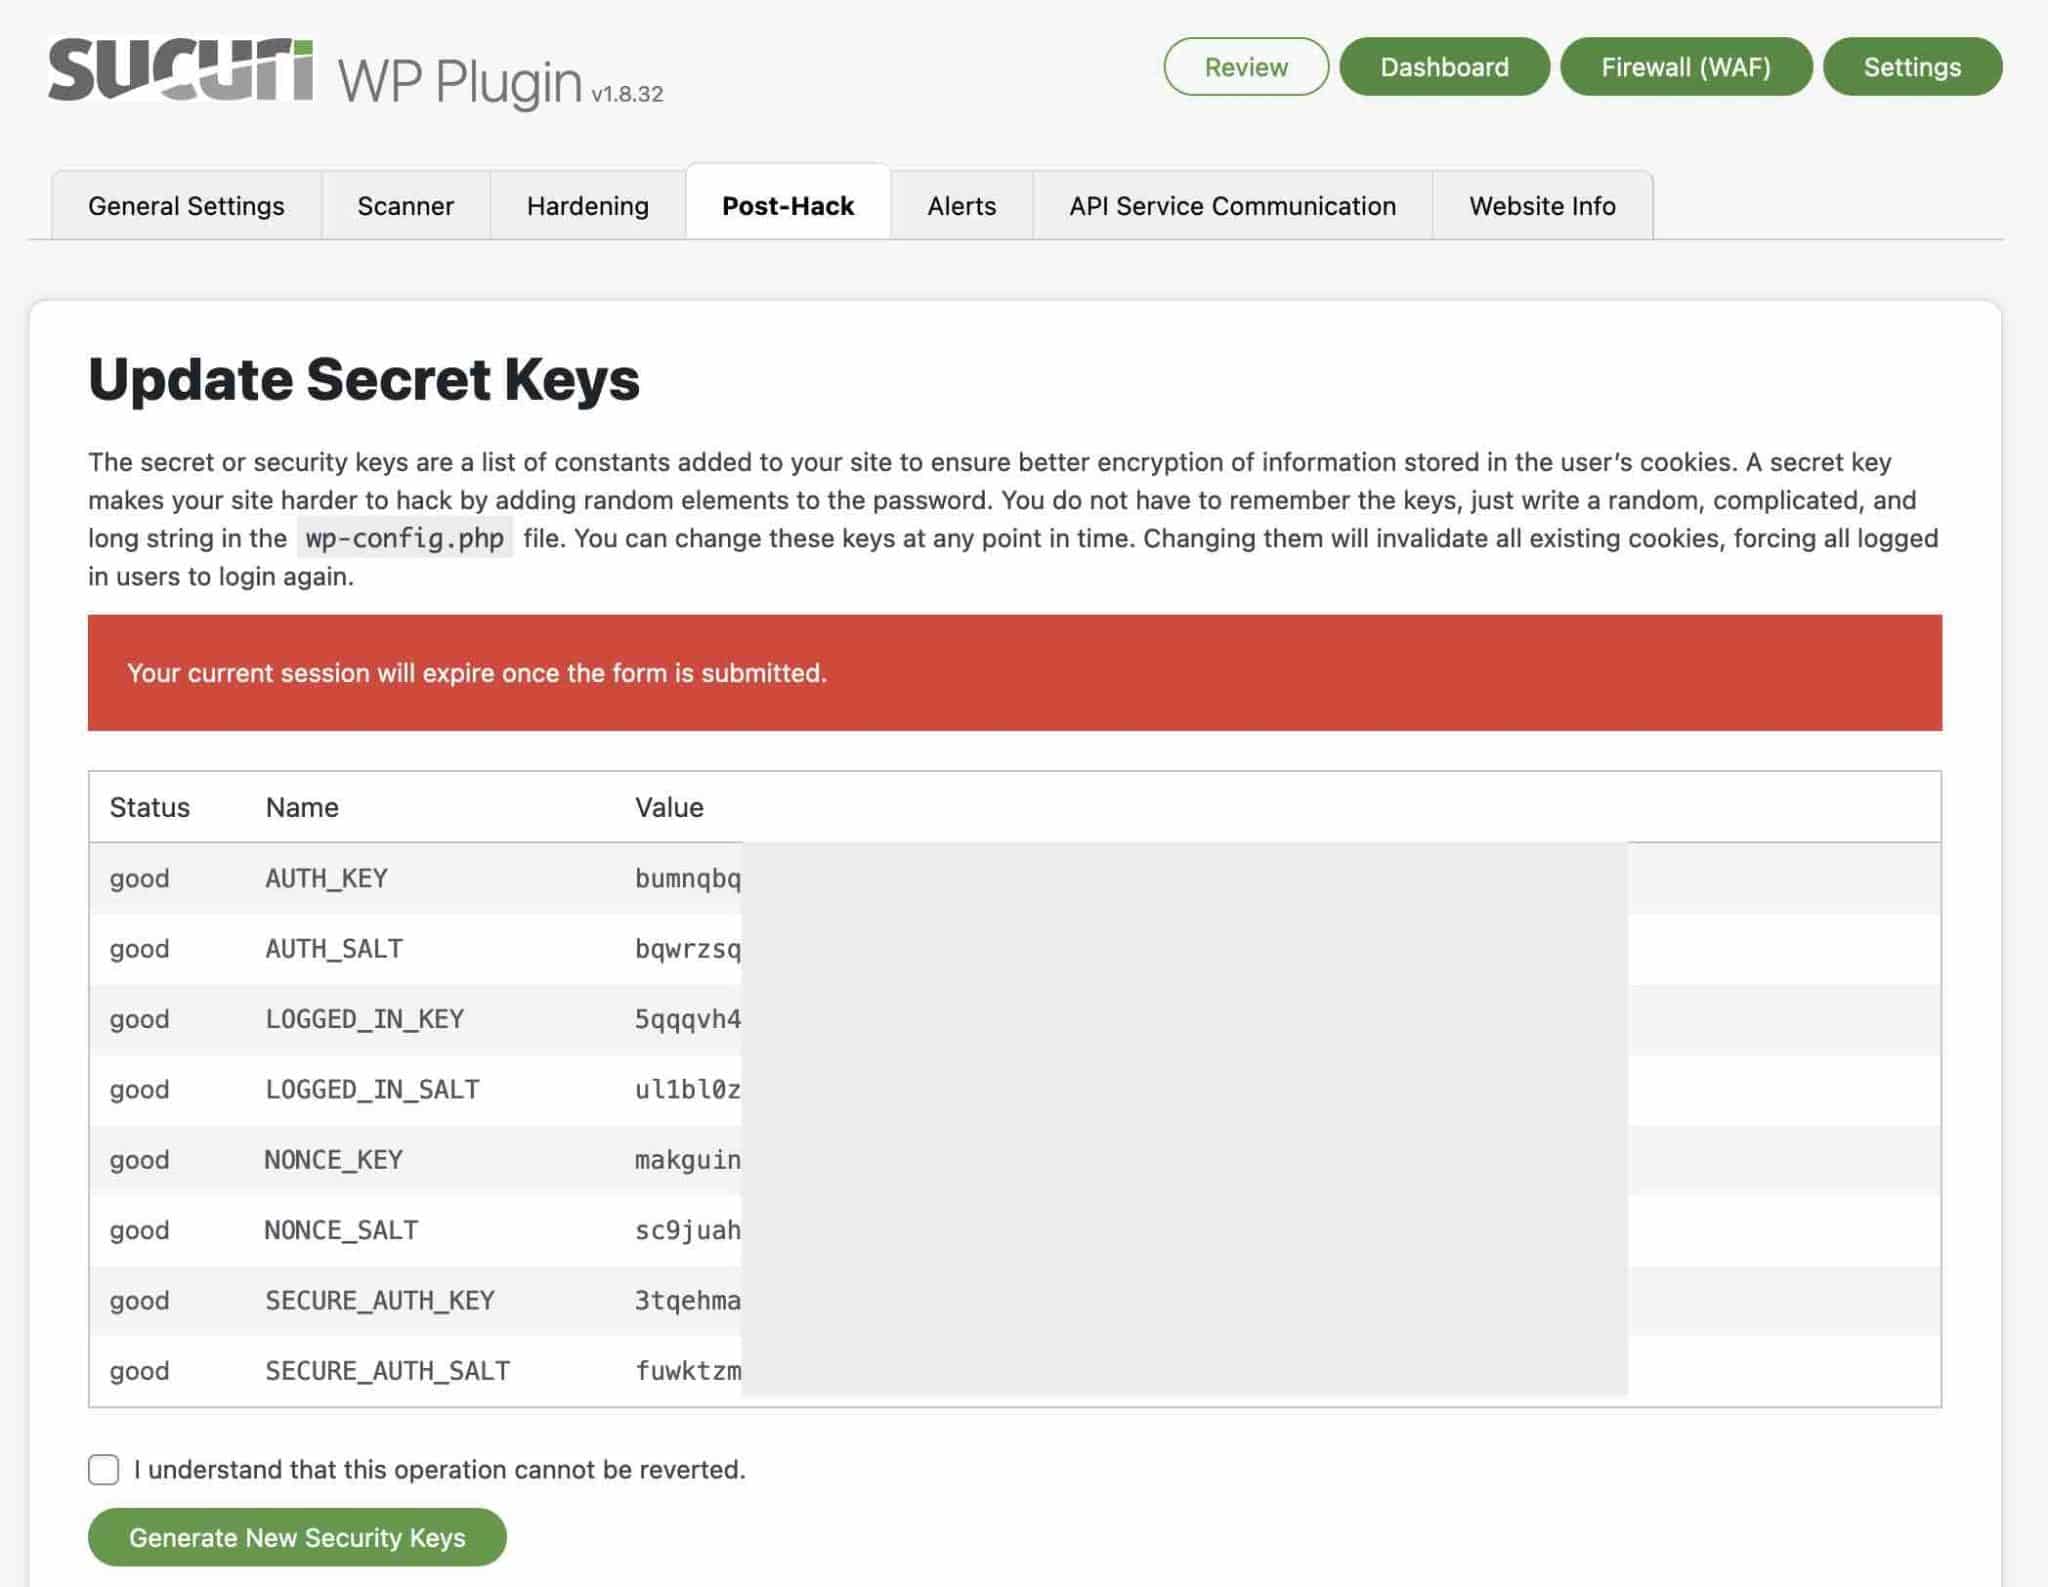Click value 'ul1bl0z' in LOGGED_IN_SALT row
Viewport: 2048px width, 1587px height.
[x=688, y=1089]
